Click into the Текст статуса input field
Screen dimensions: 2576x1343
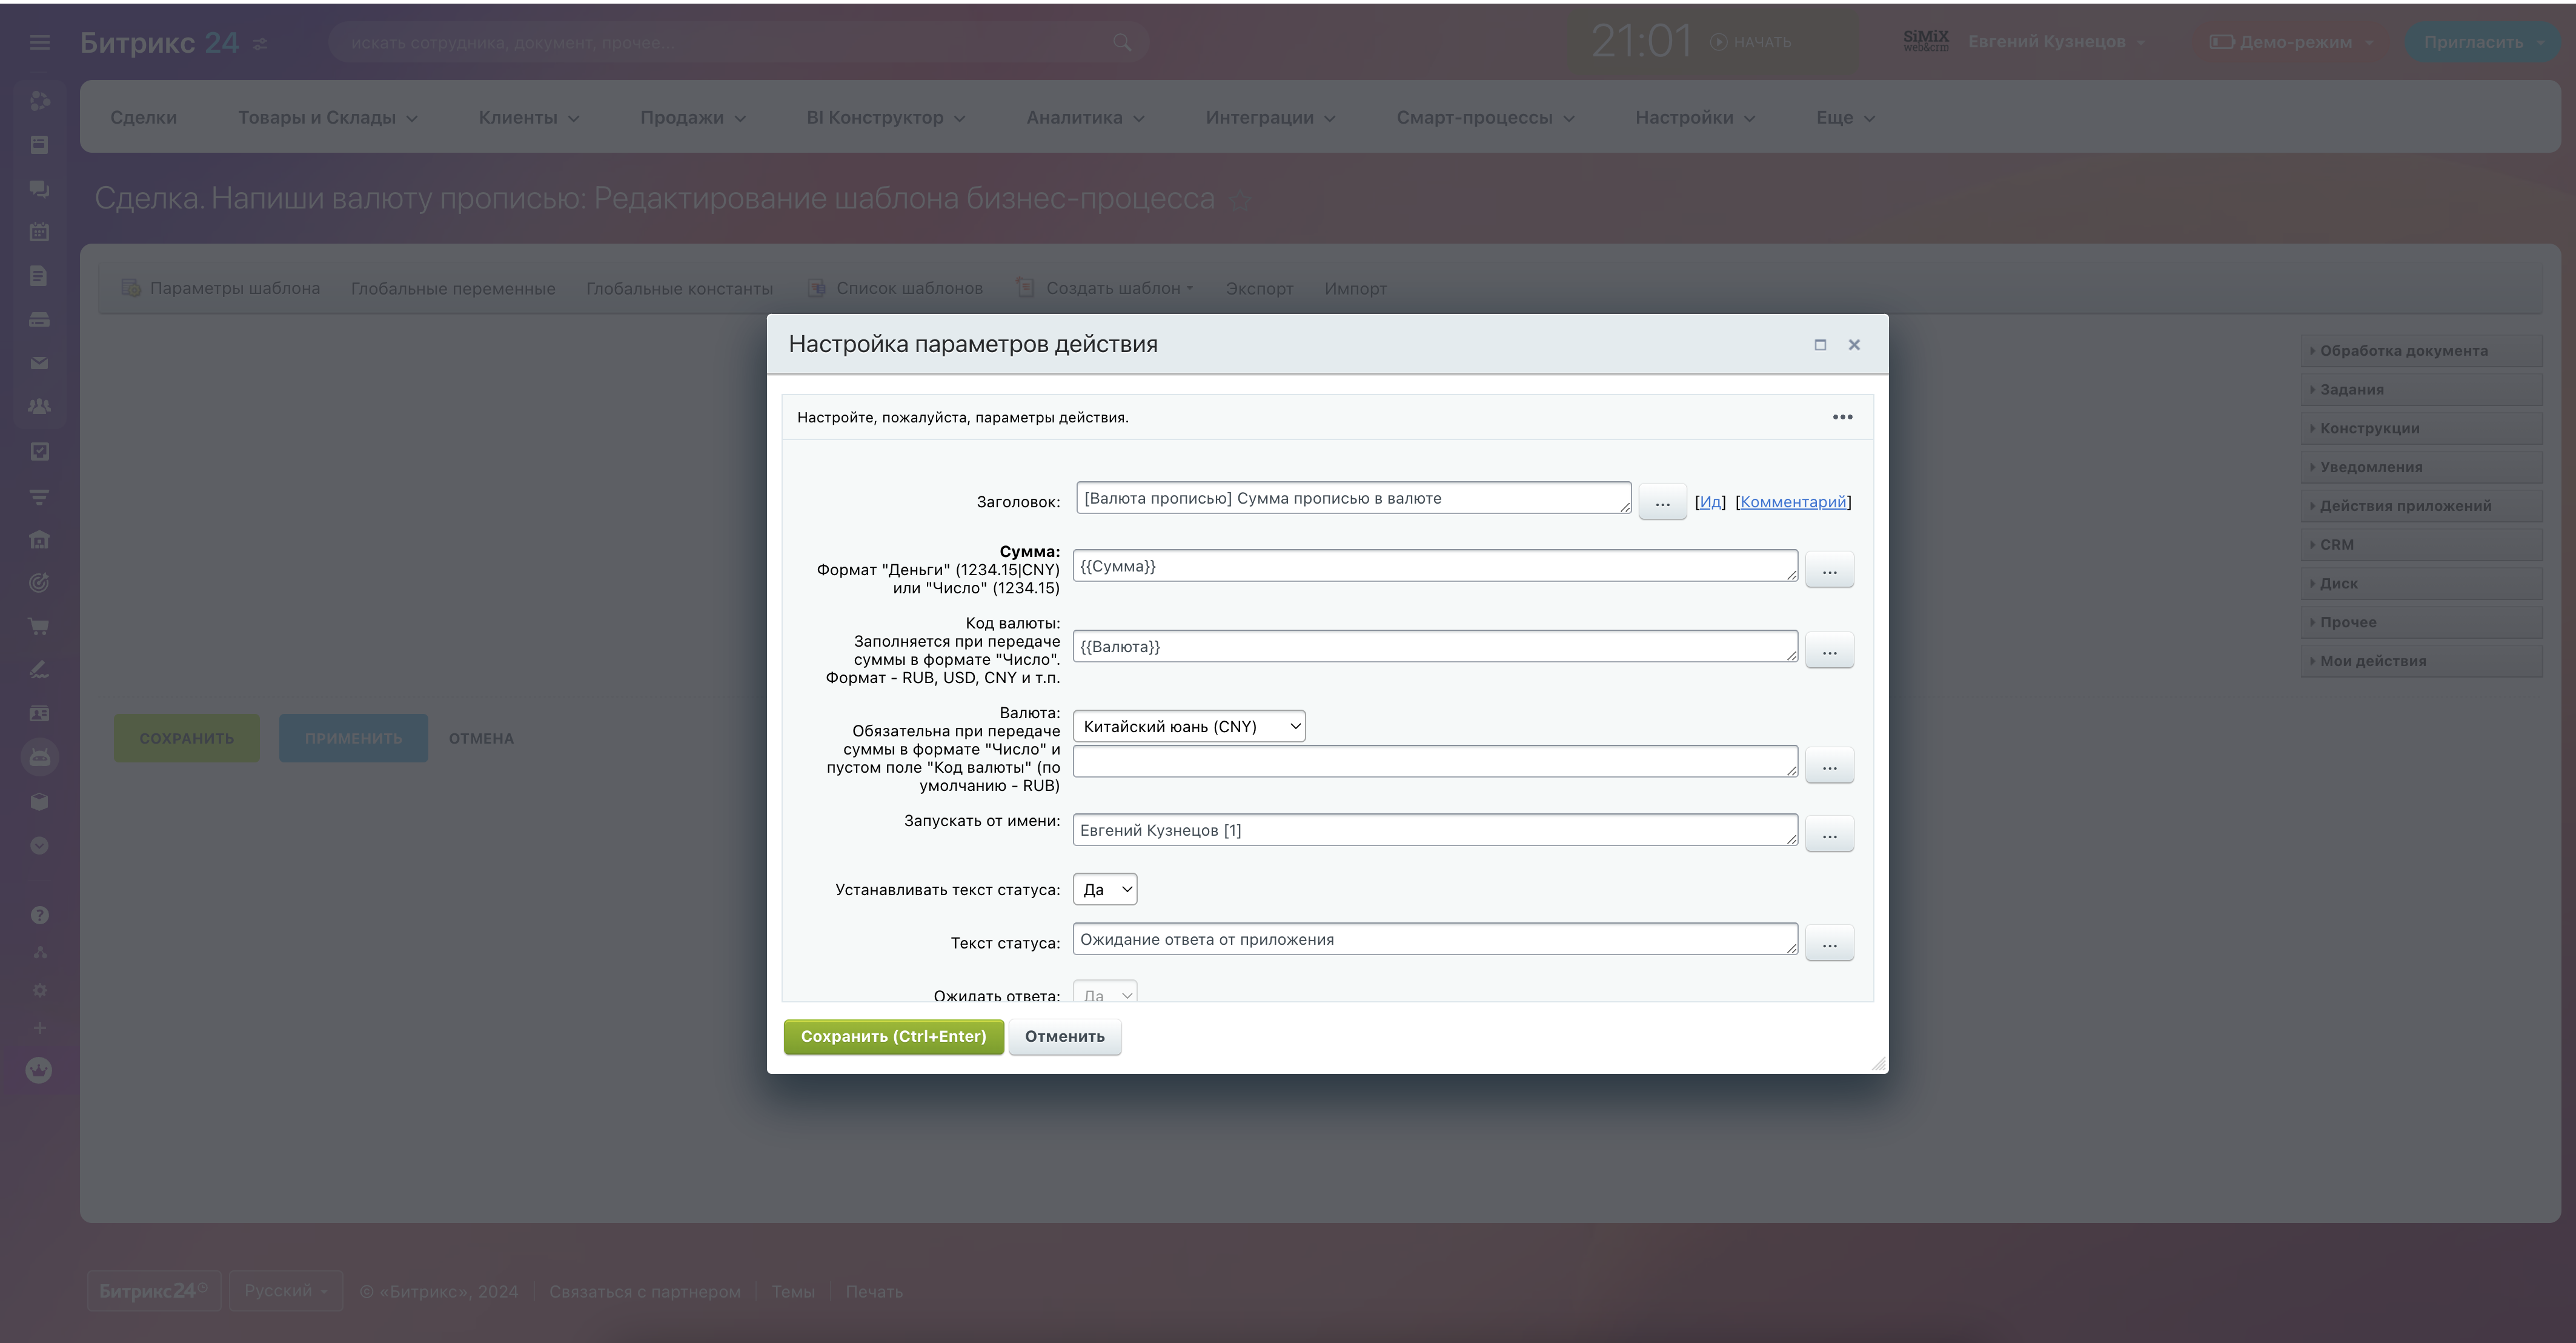coord(1434,939)
